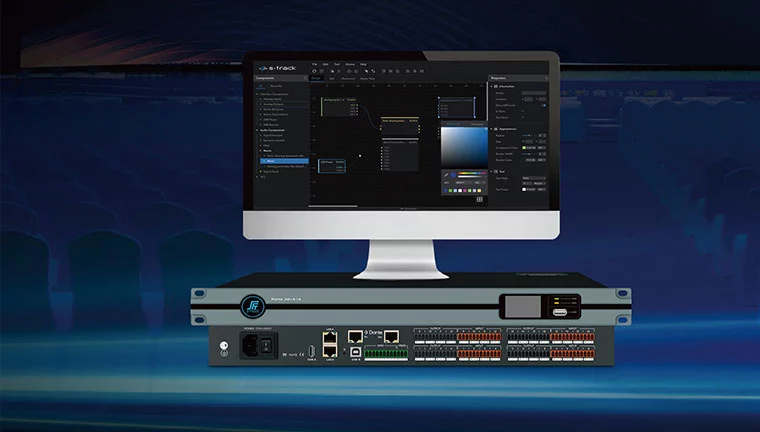Select the Analog Inputs block on the canvas

click(x=339, y=107)
